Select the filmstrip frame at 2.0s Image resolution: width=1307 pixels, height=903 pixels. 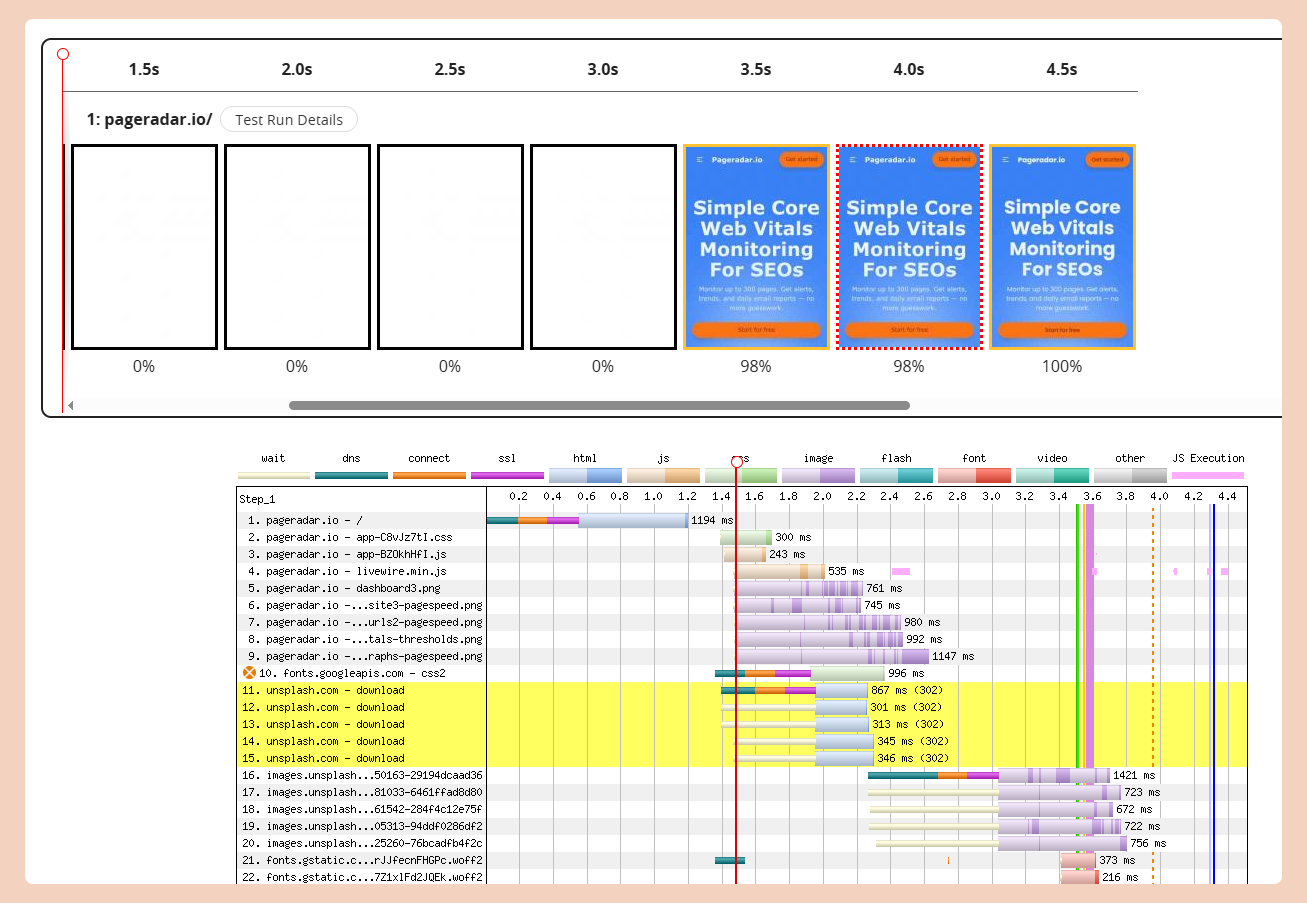coord(297,247)
